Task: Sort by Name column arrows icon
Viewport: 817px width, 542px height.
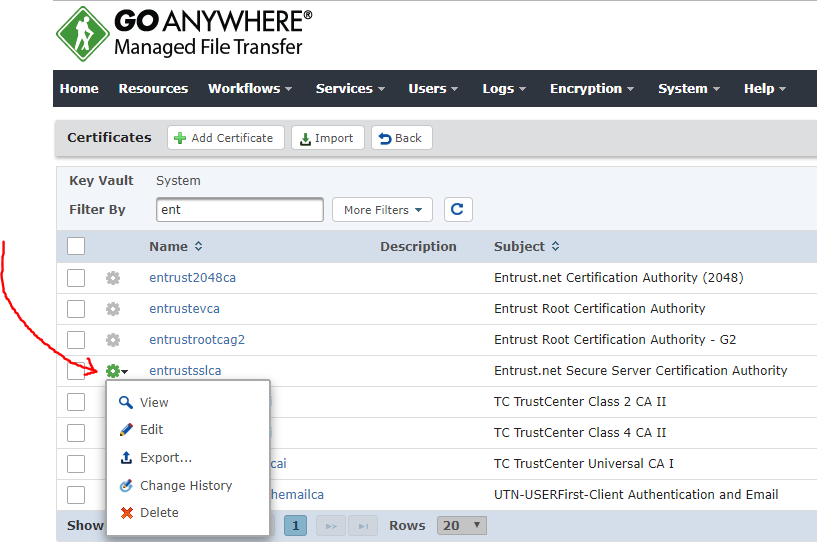Action: [198, 247]
